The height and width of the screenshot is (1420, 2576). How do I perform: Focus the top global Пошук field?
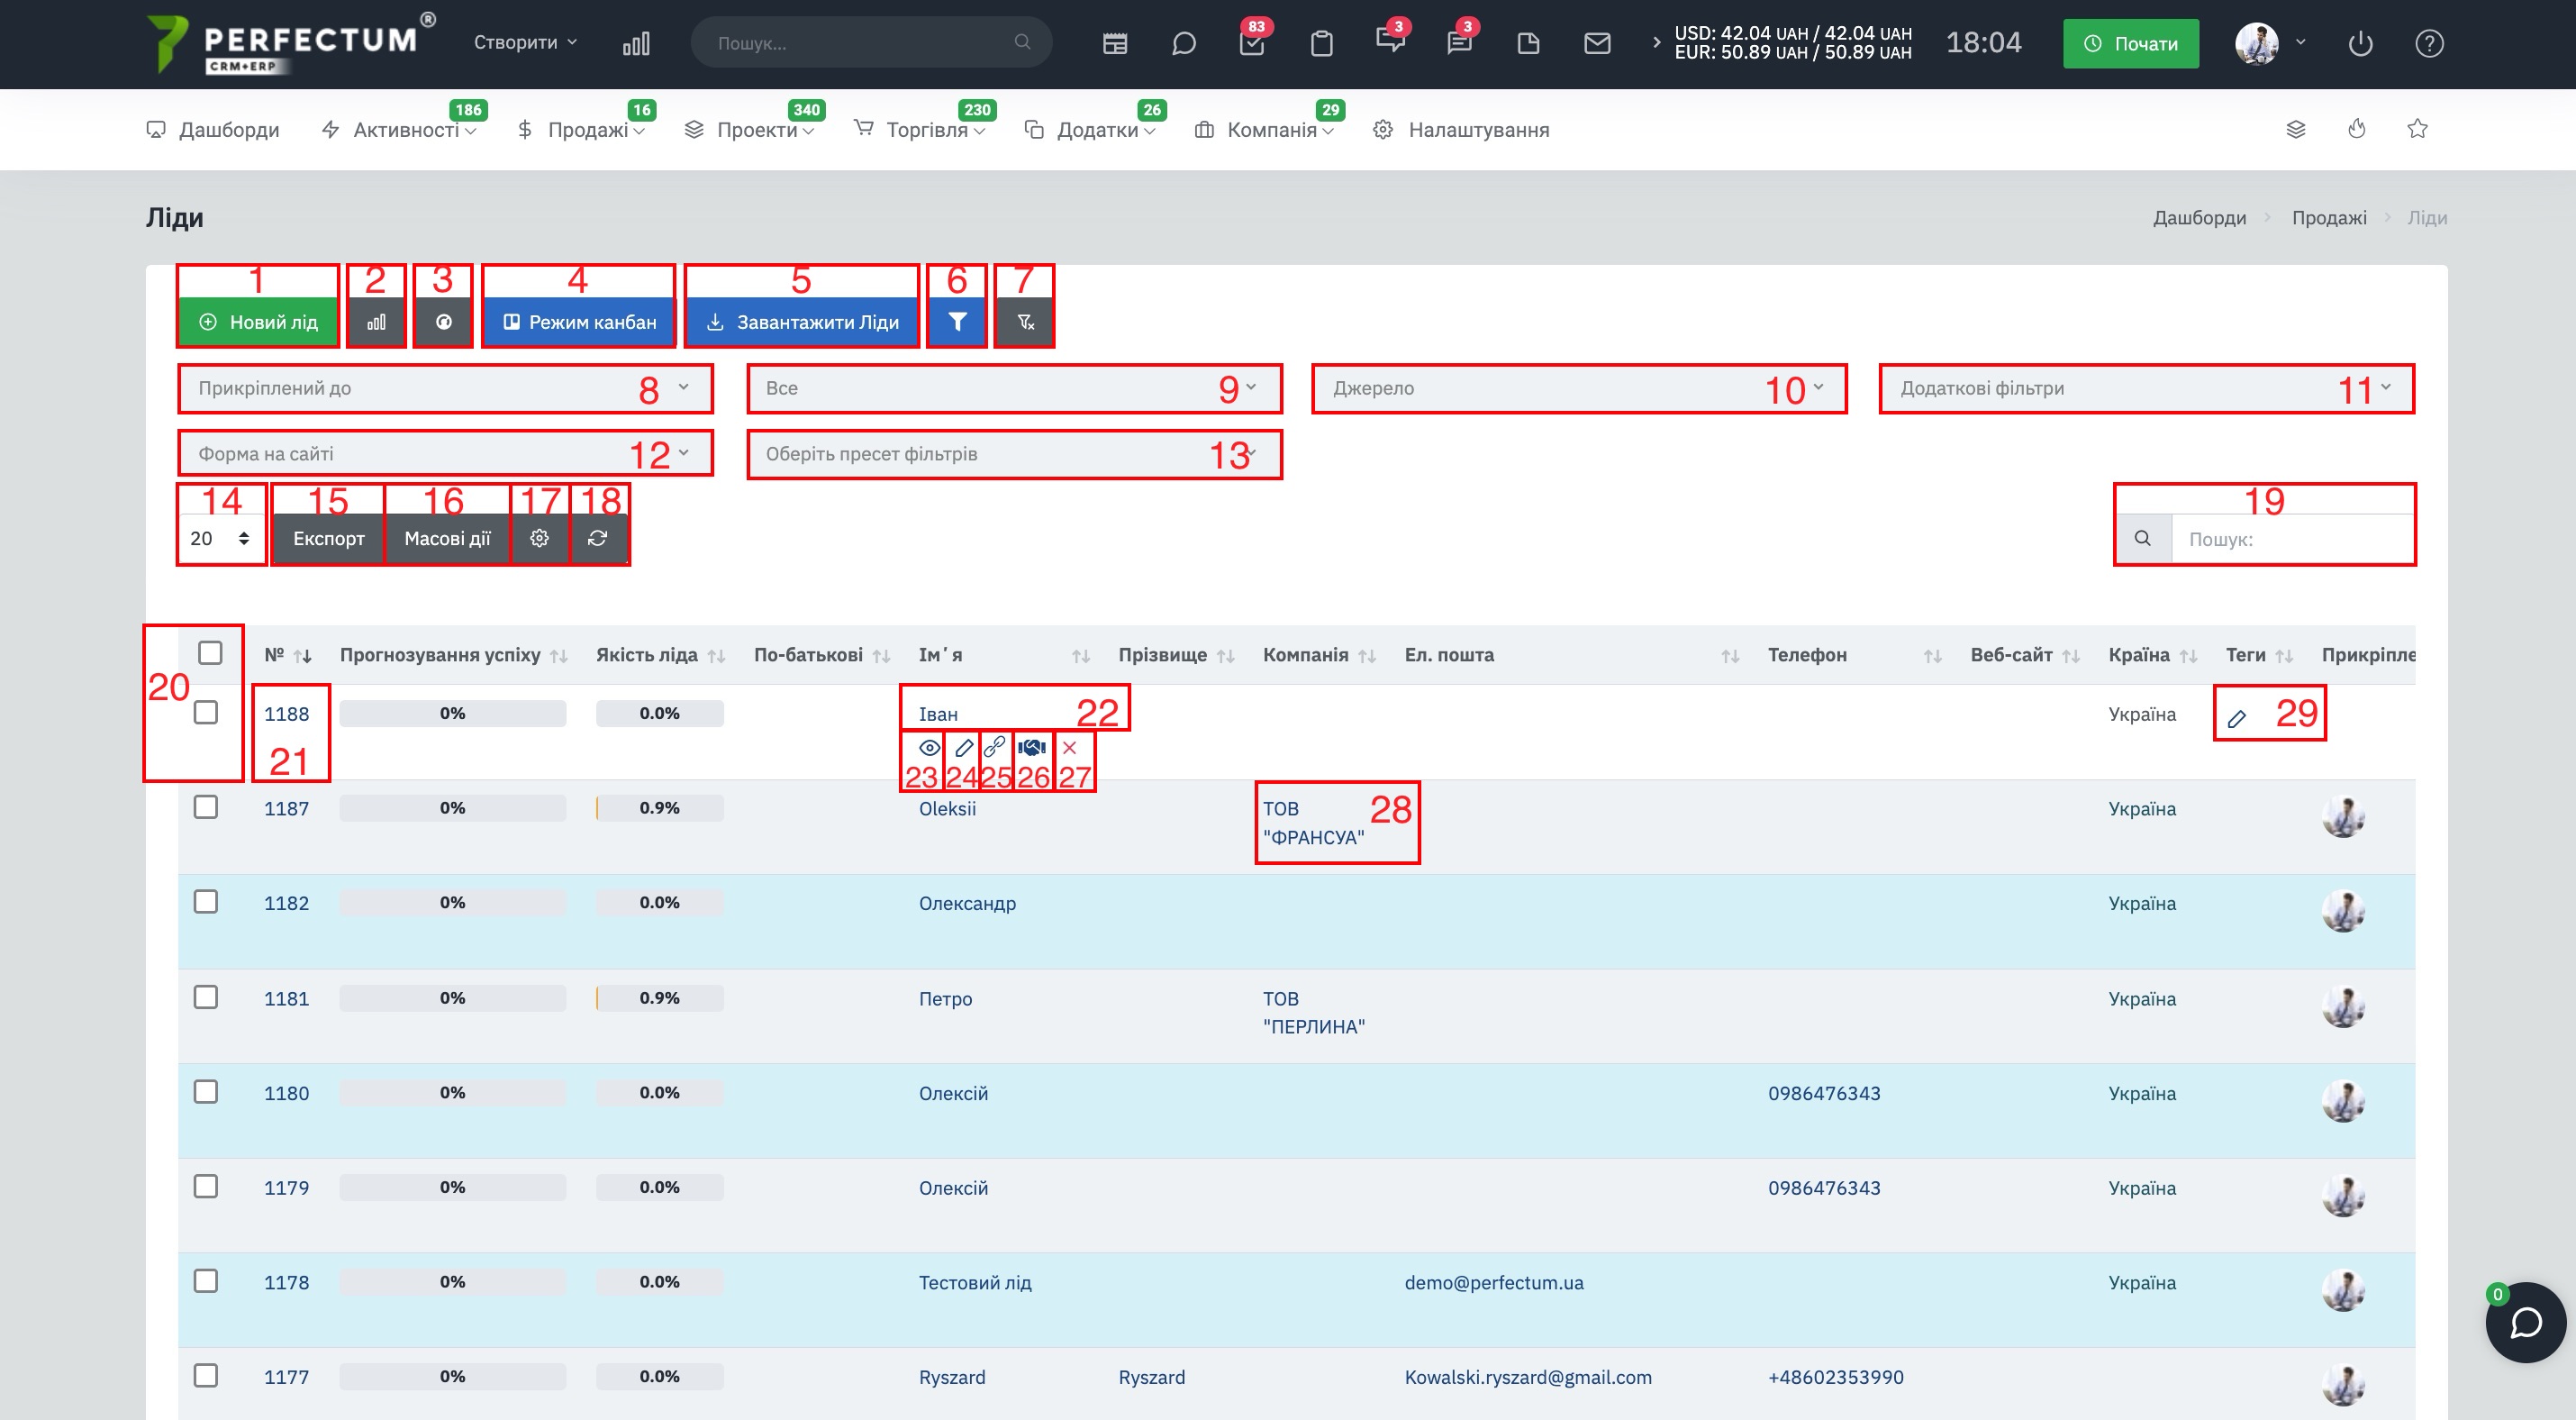[x=871, y=42]
